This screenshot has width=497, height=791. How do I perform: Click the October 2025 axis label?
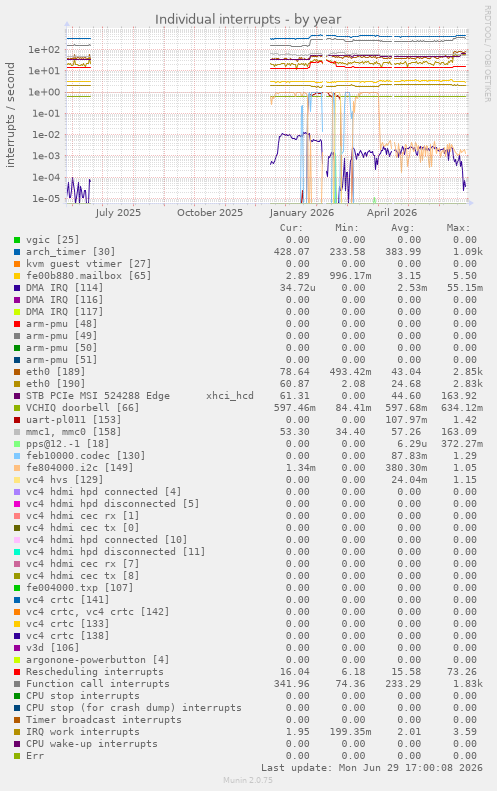coord(210,212)
